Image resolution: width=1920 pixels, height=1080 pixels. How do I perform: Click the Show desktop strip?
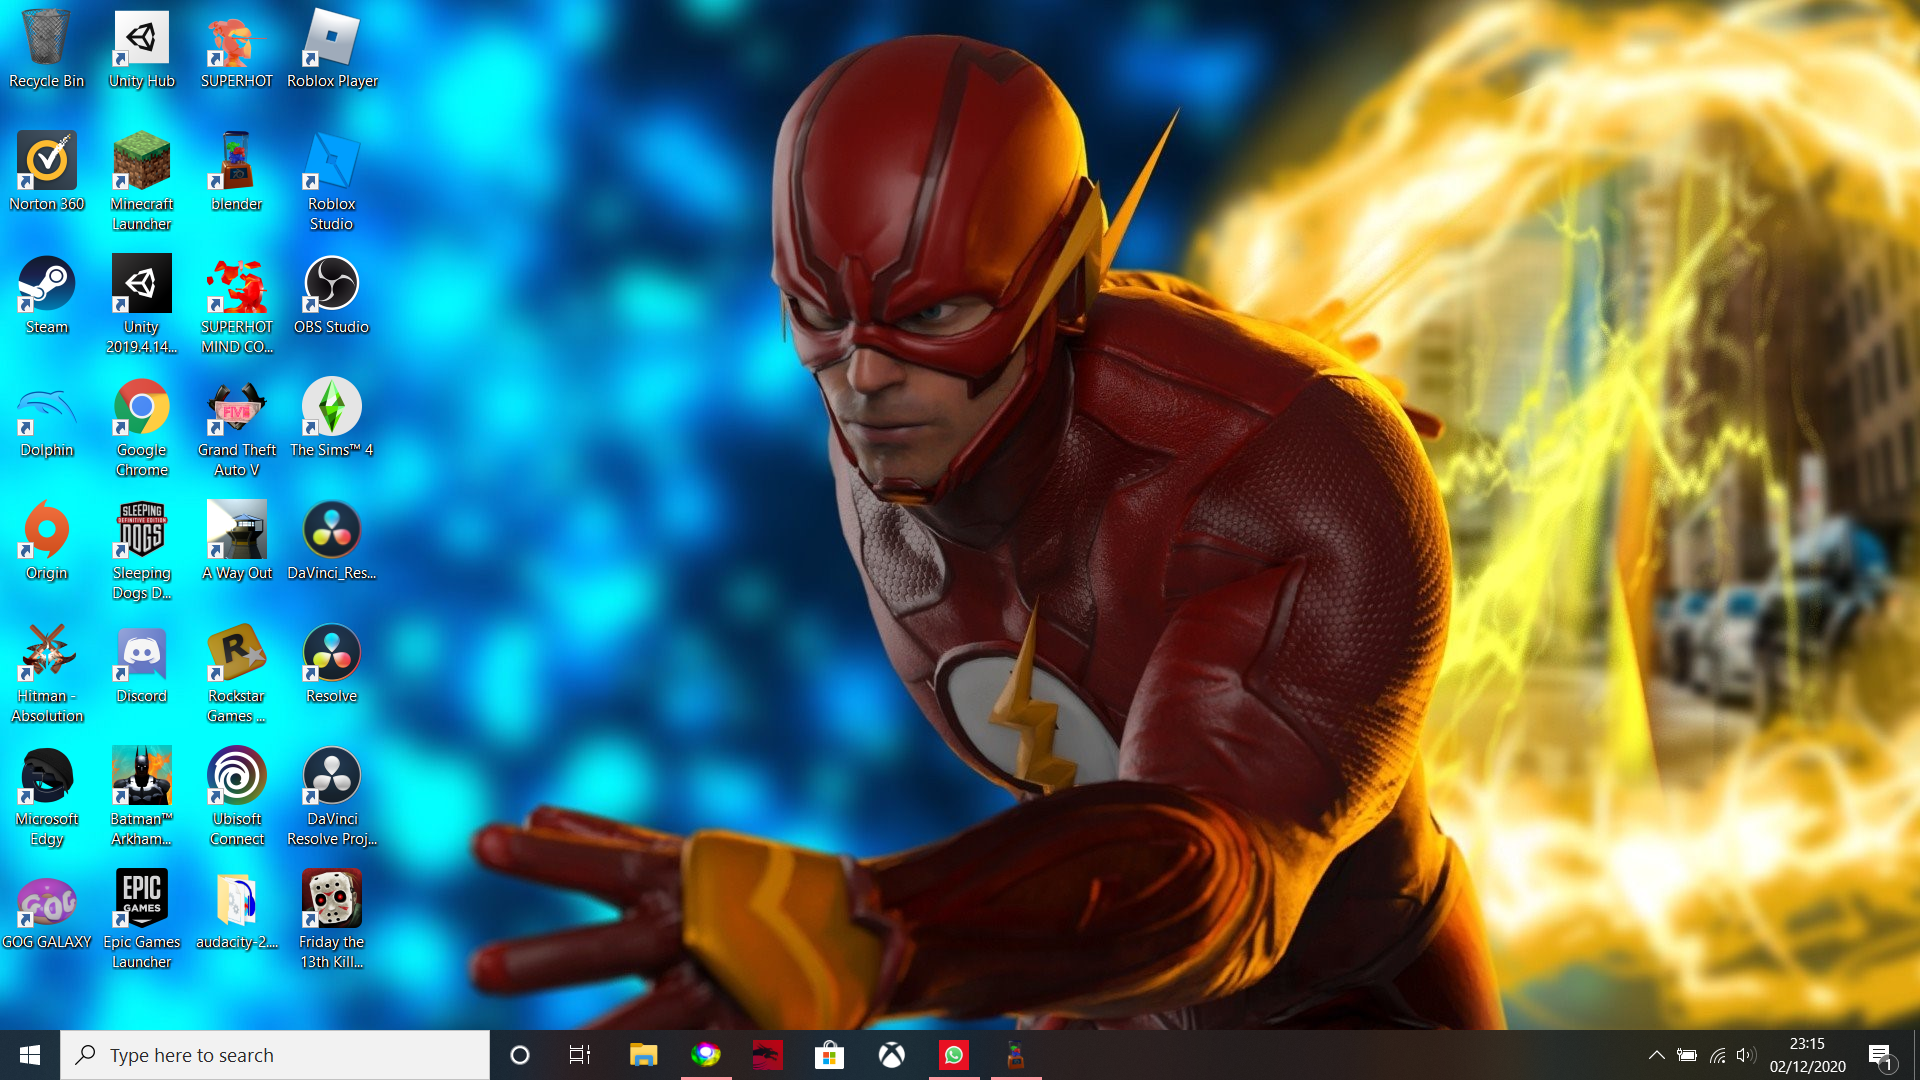tap(1915, 1055)
